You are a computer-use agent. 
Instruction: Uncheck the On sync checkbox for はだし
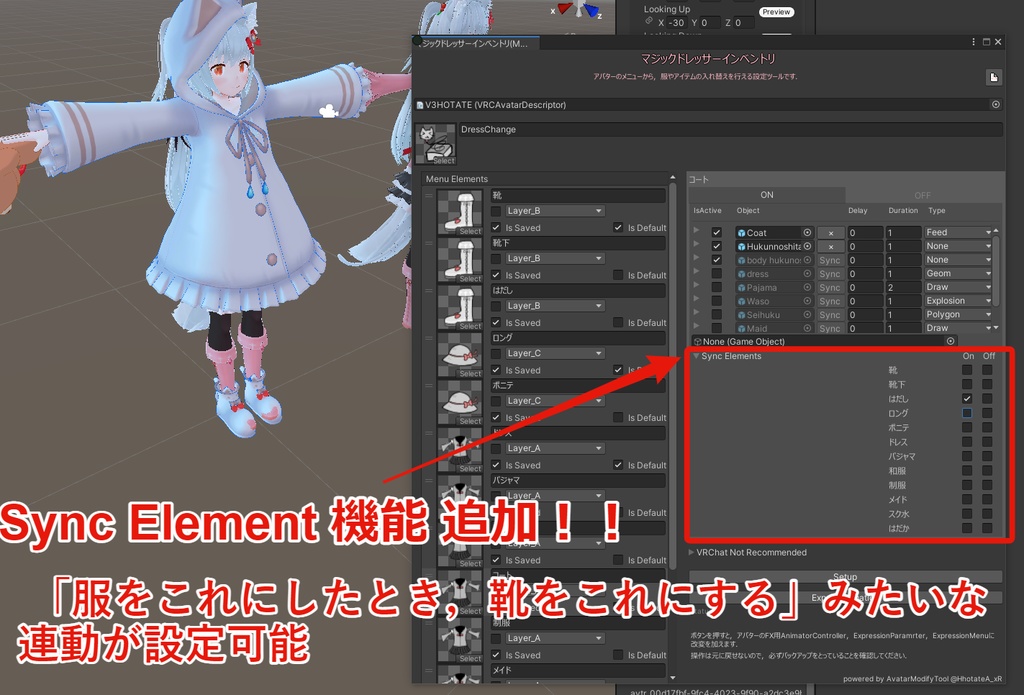[x=967, y=398]
